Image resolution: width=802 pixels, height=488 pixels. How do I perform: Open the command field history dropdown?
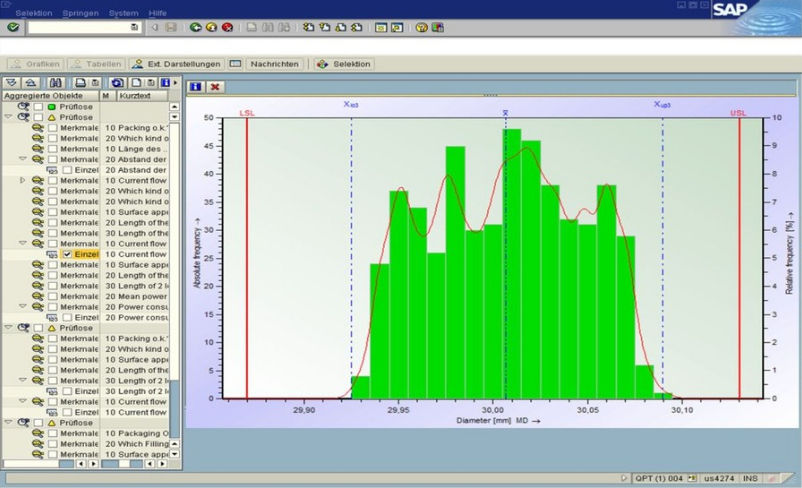[135, 28]
